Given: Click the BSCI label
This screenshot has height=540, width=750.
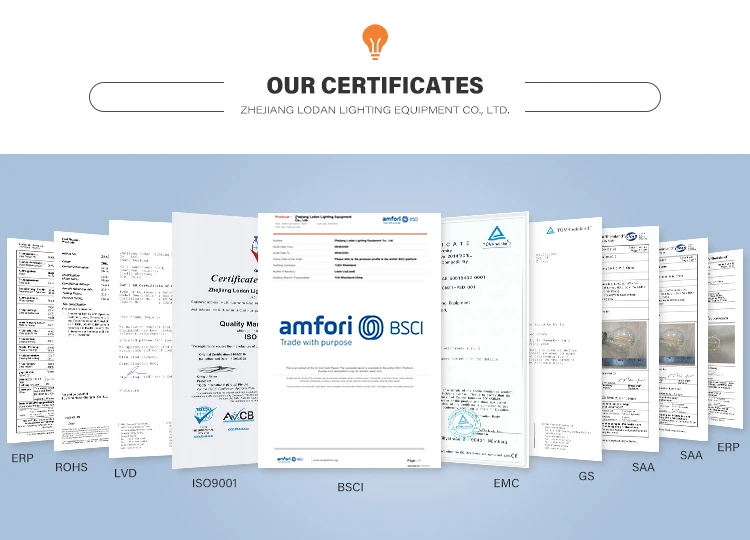Looking at the screenshot, I should click(351, 487).
